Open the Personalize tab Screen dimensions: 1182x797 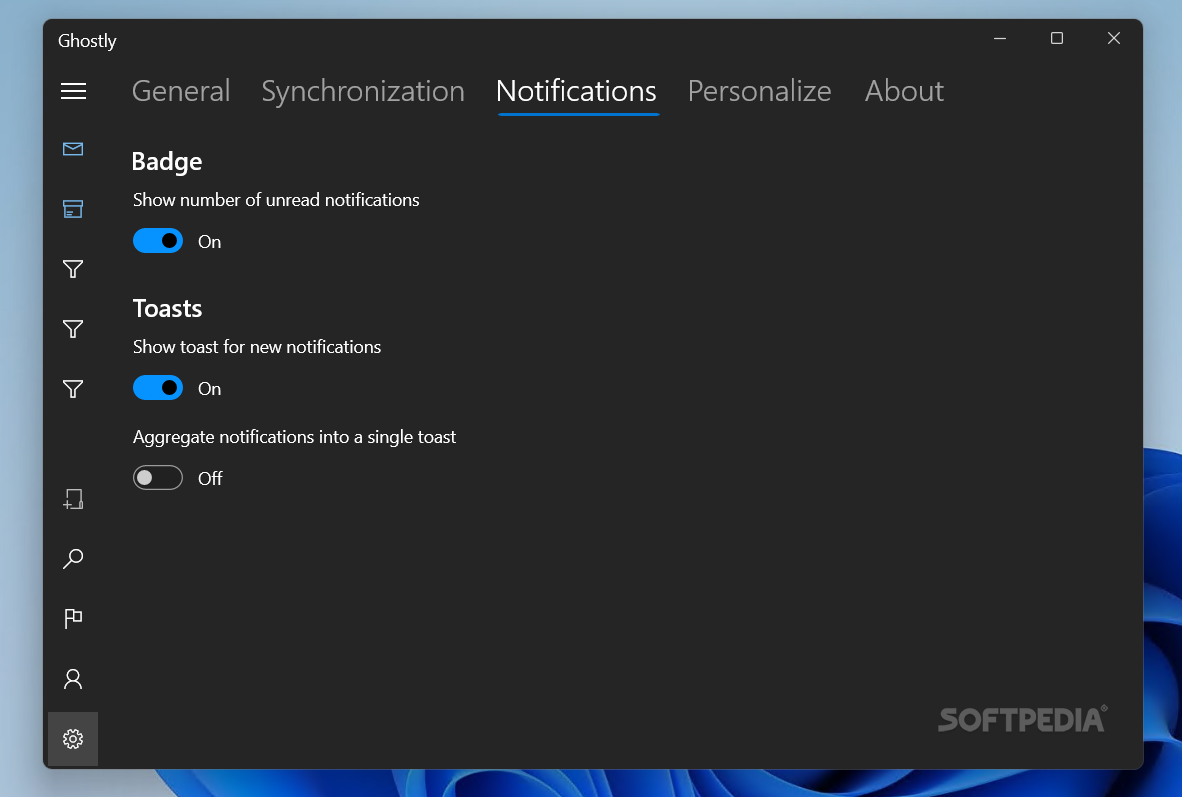[x=759, y=91]
